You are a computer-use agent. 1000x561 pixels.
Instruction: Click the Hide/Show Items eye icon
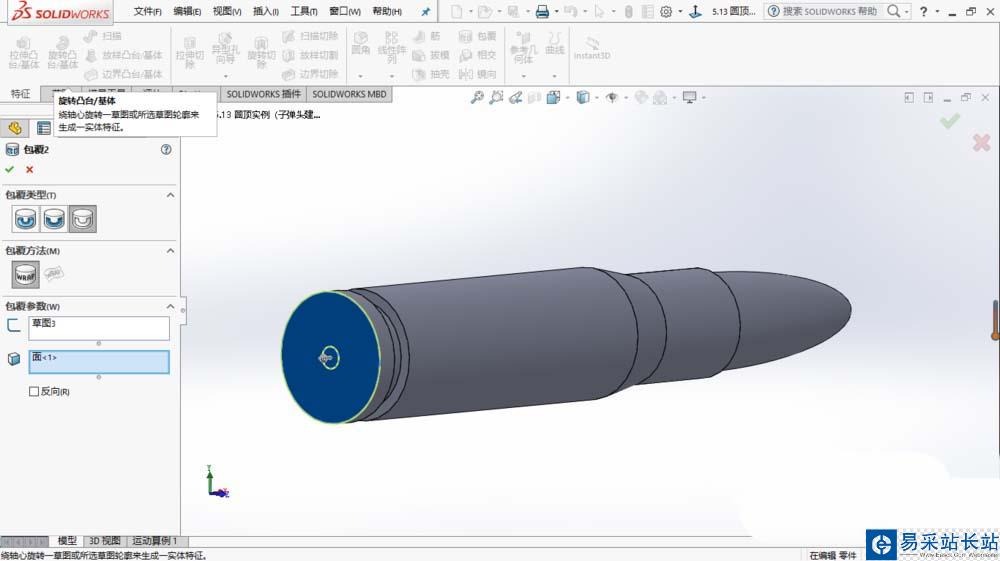pos(612,98)
